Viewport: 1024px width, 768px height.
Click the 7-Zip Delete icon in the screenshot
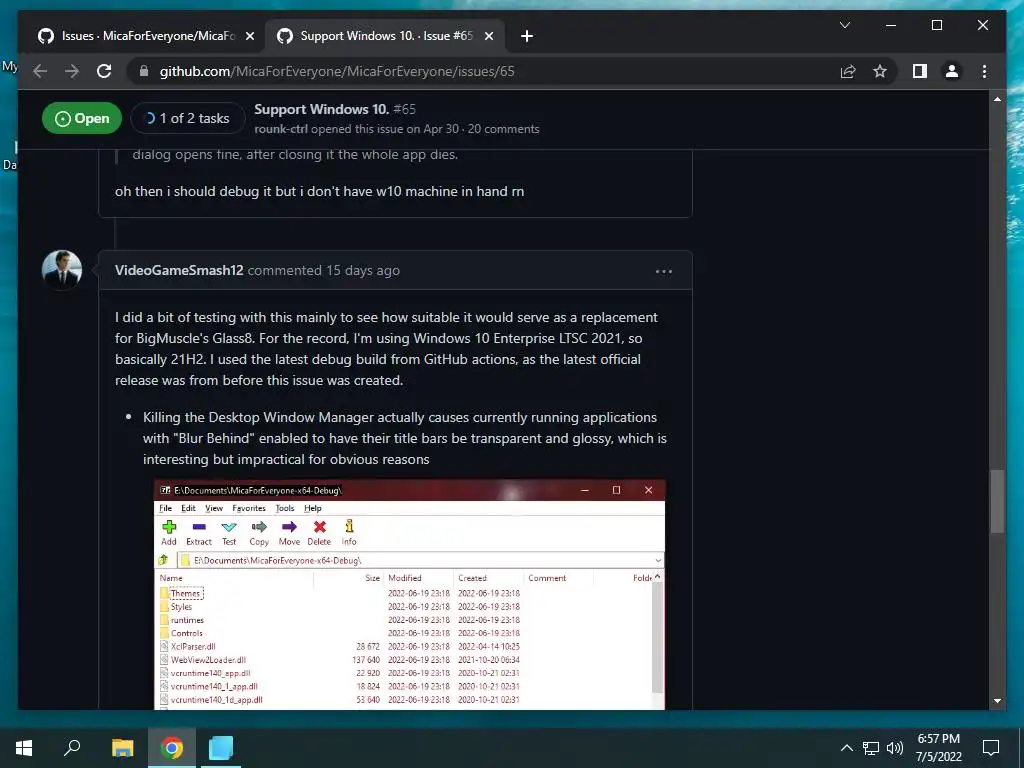319,533
